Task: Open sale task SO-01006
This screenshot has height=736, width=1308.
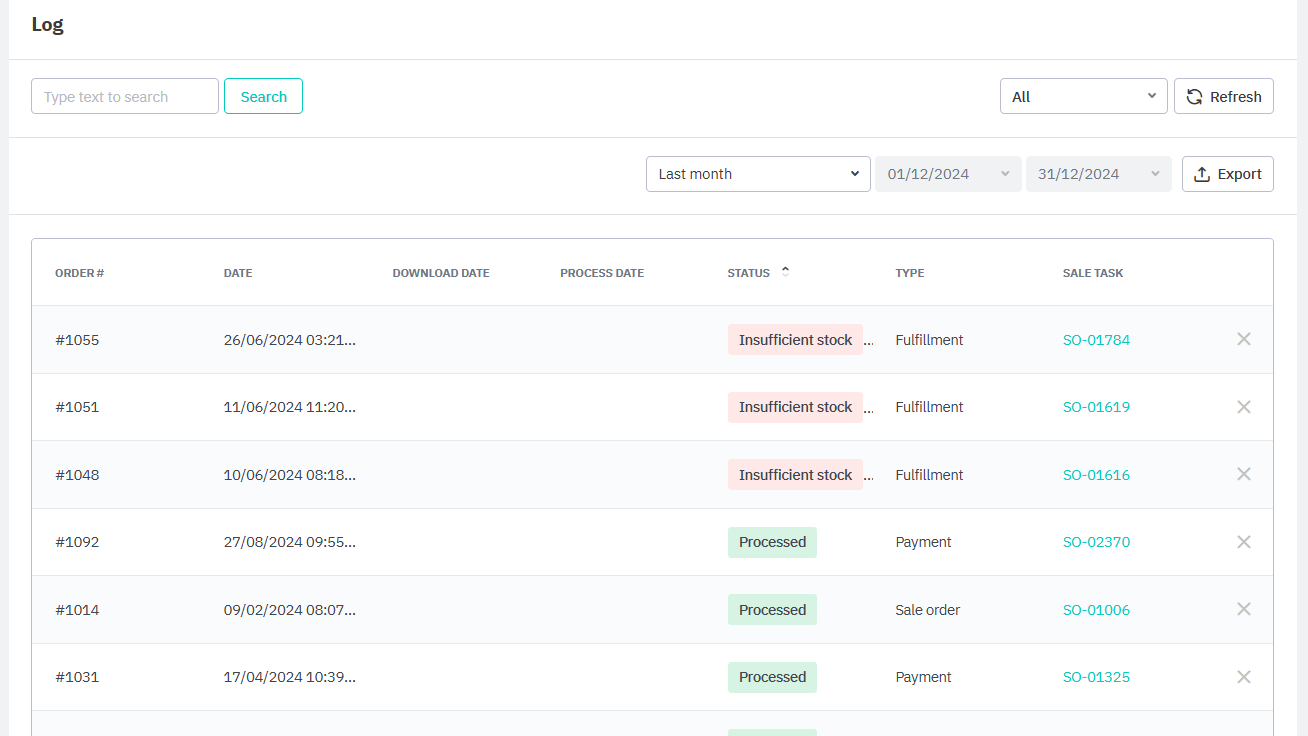Action: (1096, 610)
